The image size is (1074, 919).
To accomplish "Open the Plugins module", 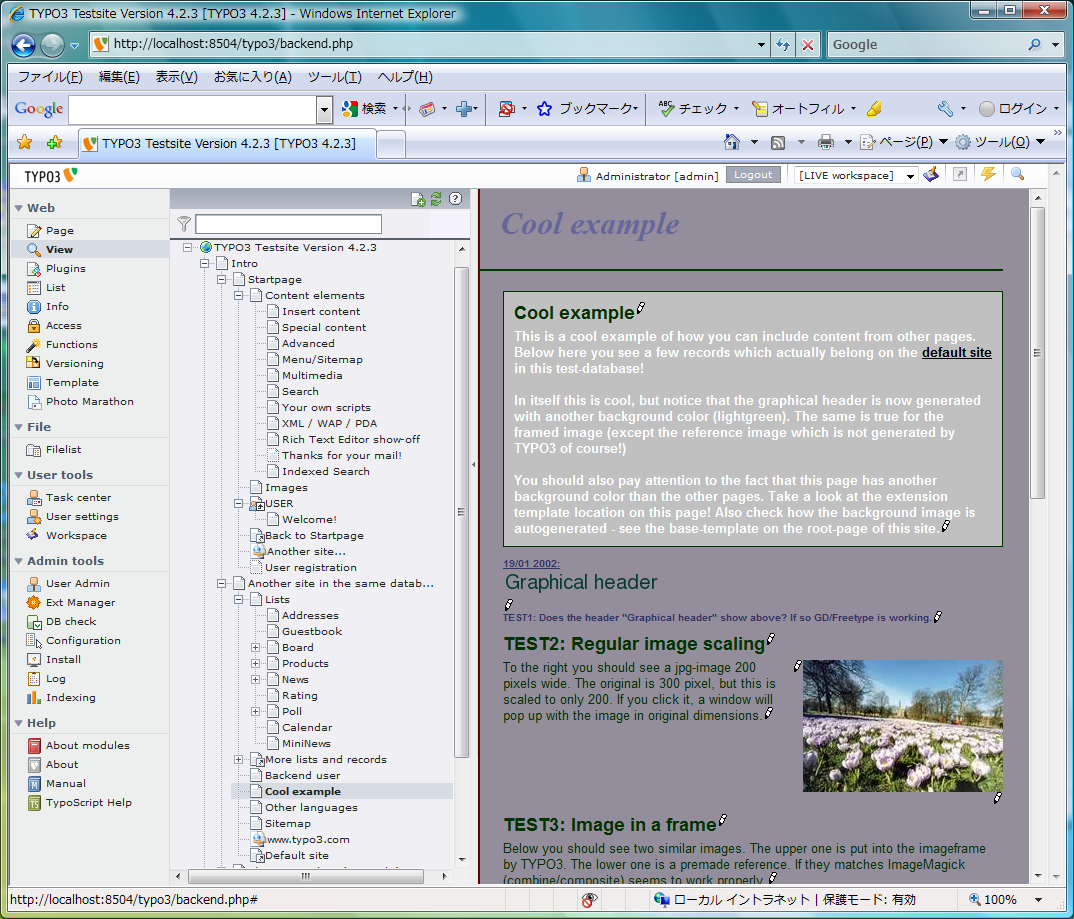I will click(56, 268).
